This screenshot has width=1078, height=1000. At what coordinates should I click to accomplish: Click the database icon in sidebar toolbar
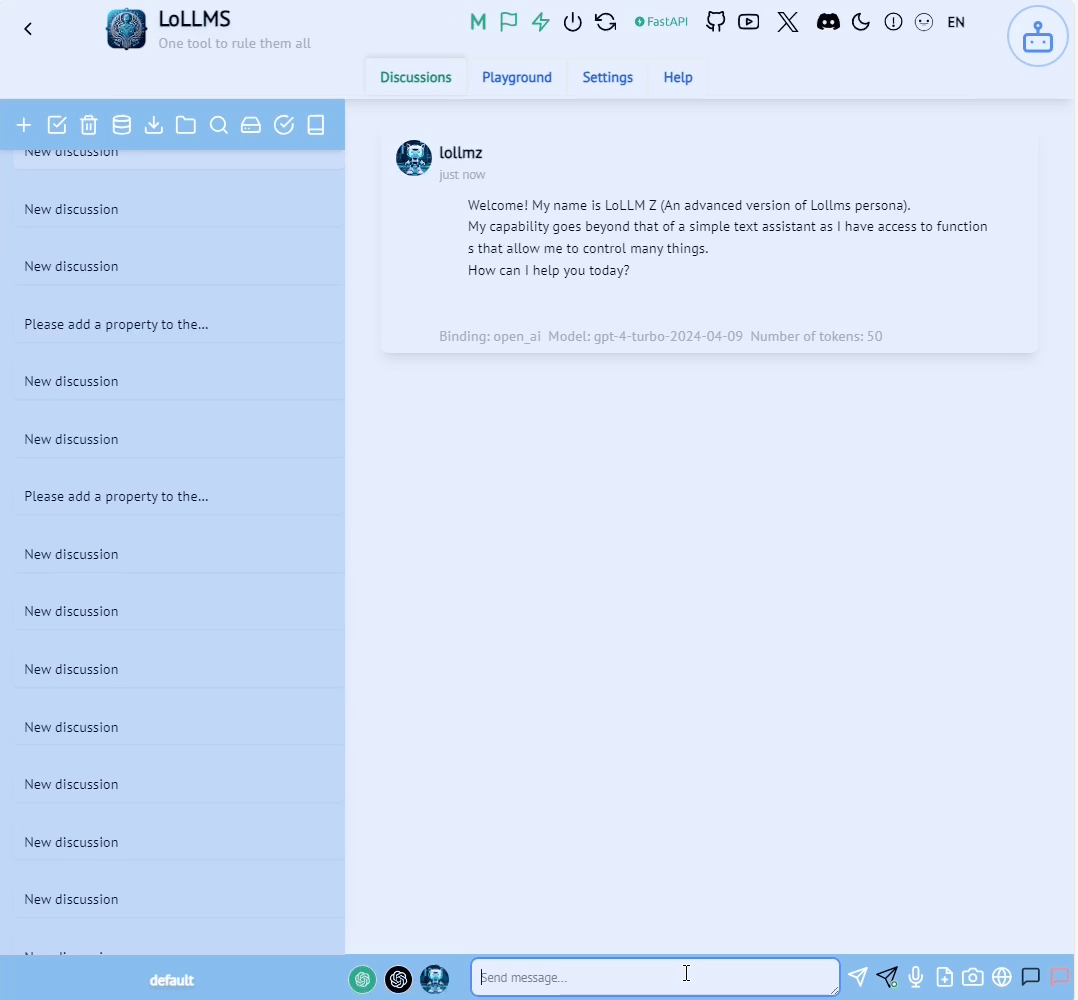[122, 125]
